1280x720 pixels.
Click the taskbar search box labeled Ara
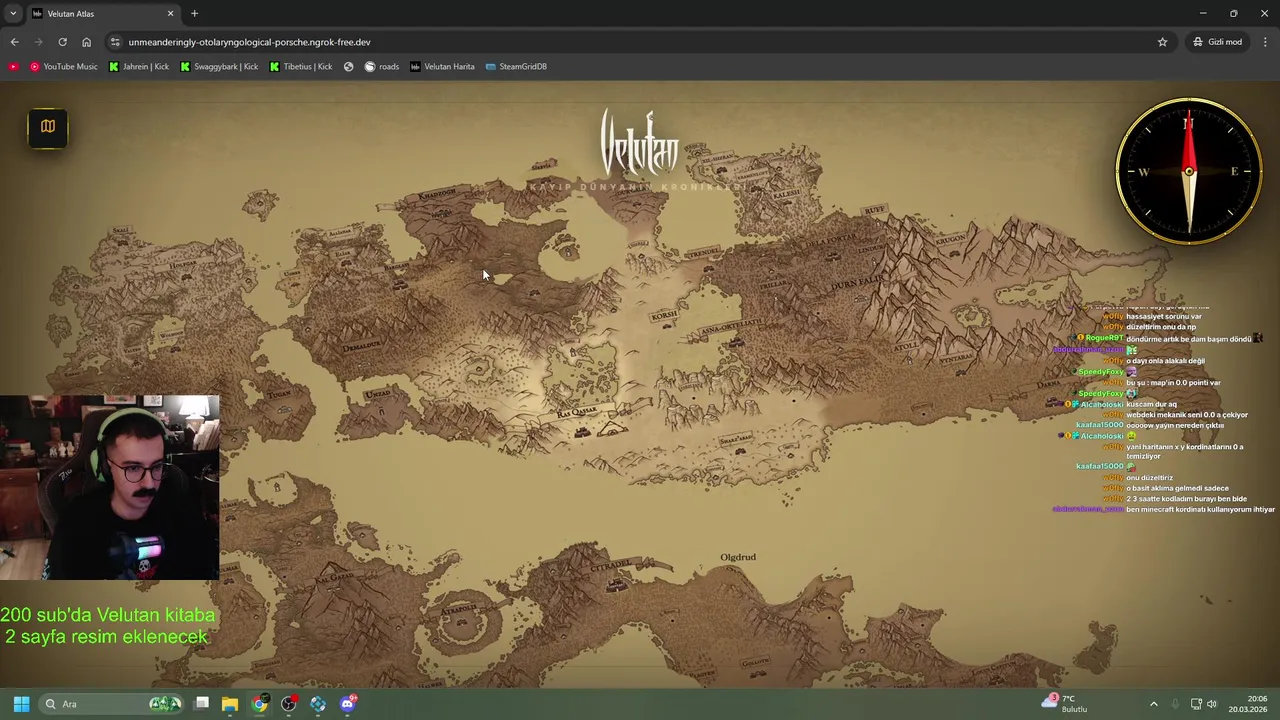(113, 704)
